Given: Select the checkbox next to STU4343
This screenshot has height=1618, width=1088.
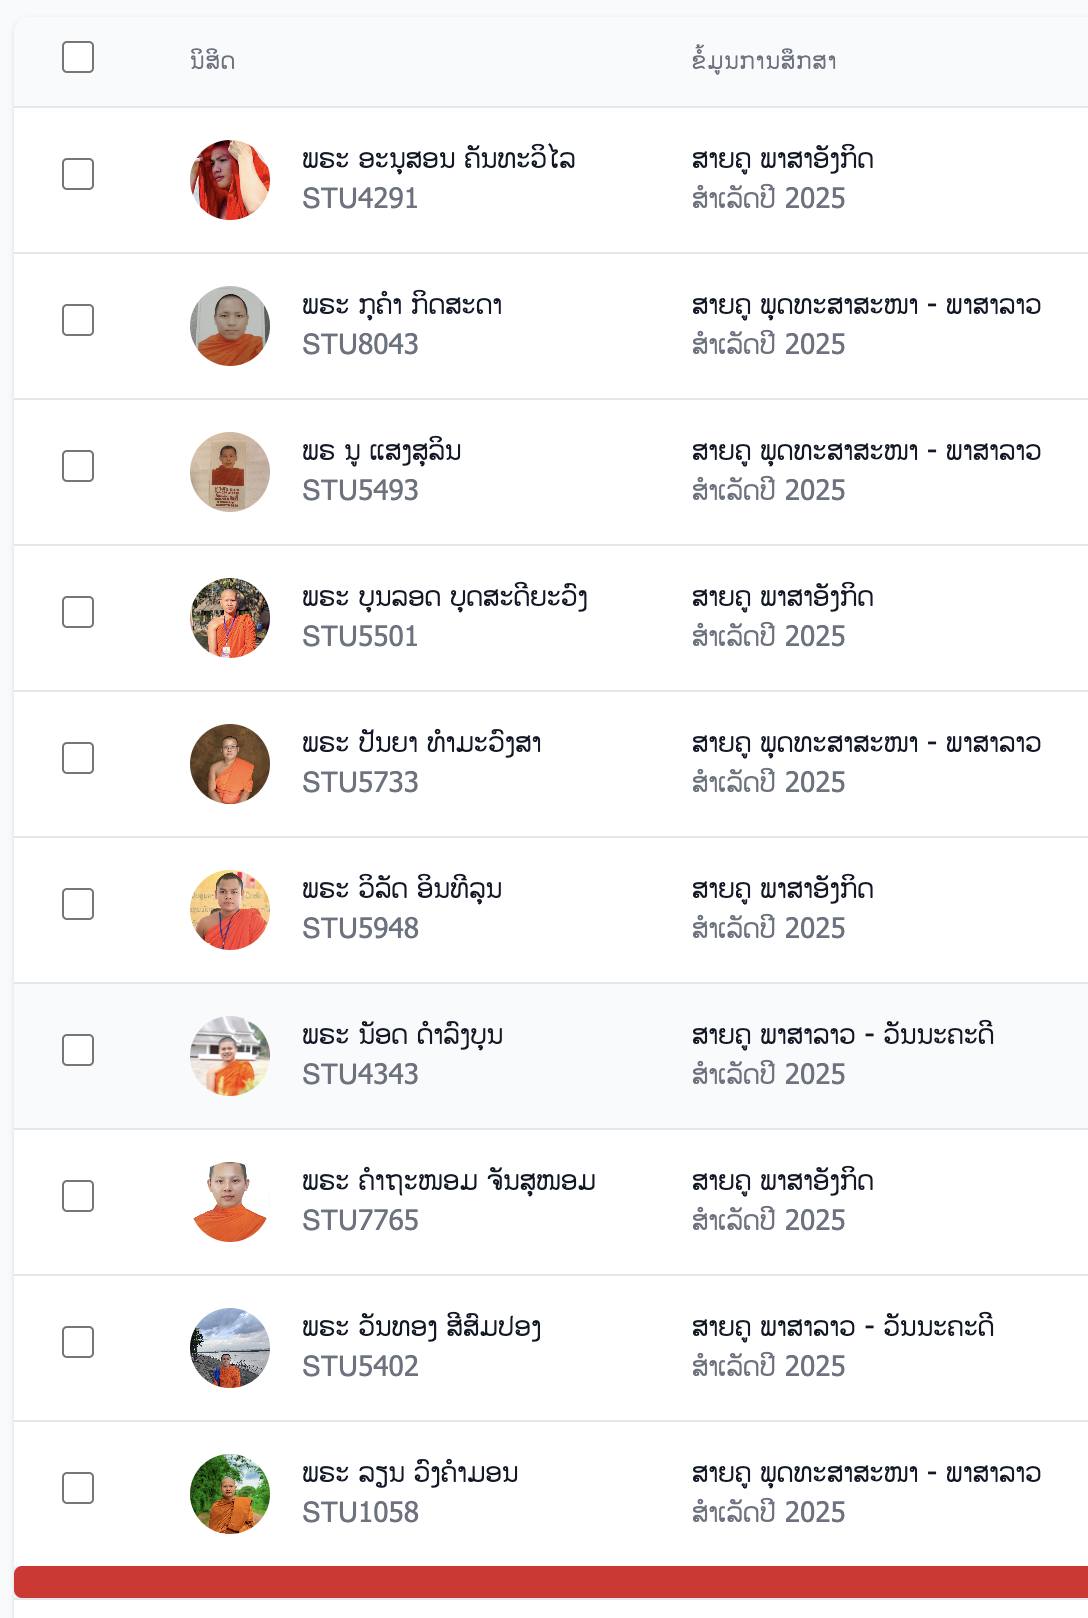Looking at the screenshot, I should click(x=78, y=1050).
